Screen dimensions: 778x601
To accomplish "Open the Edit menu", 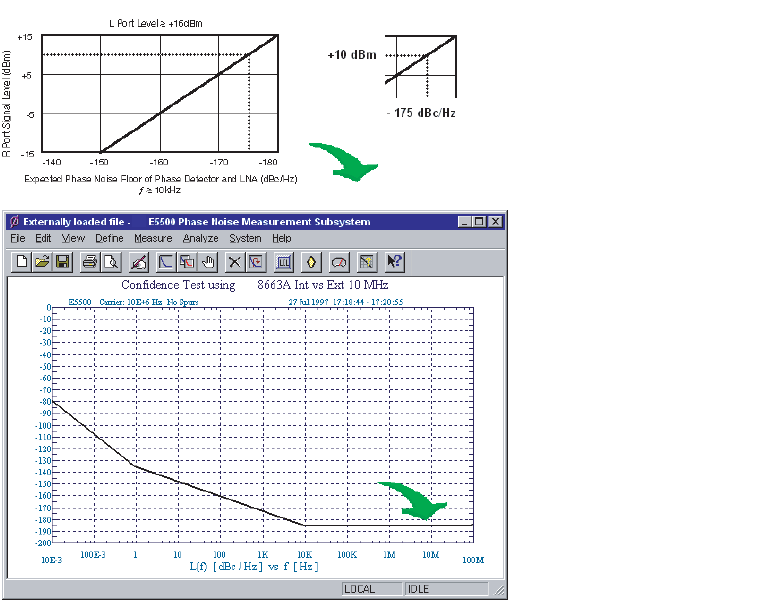I will pyautogui.click(x=43, y=238).
